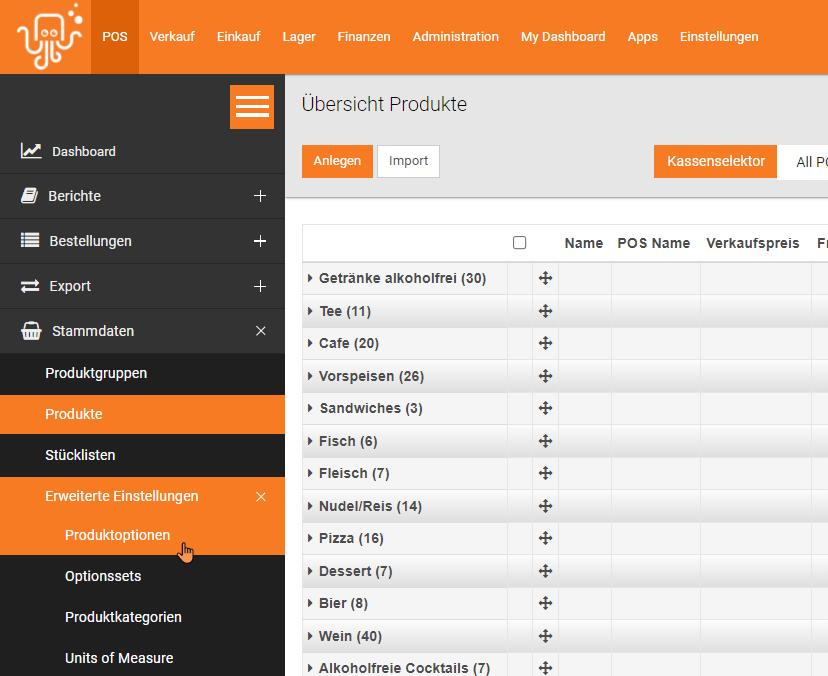The image size is (828, 676).
Task: Collapse Erweiterte Einstellungen with its X icon
Action: 260,497
